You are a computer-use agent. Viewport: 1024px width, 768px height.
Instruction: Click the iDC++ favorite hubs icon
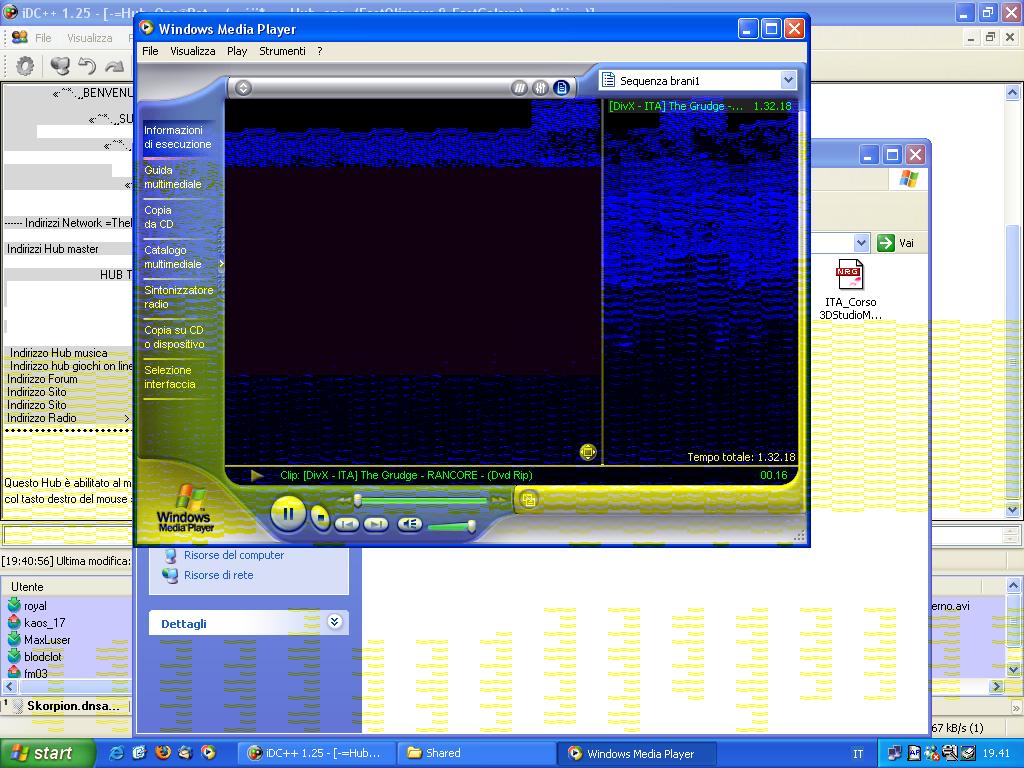[x=60, y=65]
